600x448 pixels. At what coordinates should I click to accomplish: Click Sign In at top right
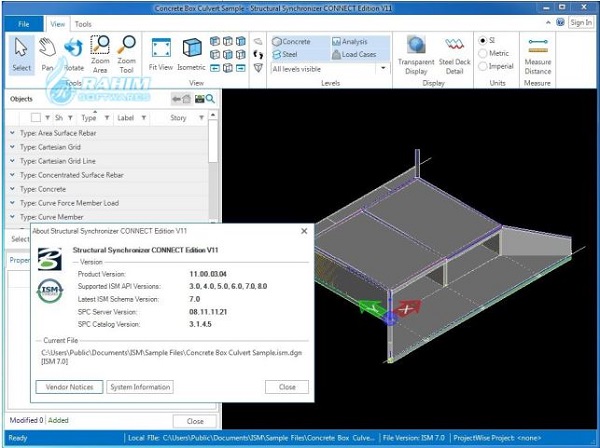[581, 23]
